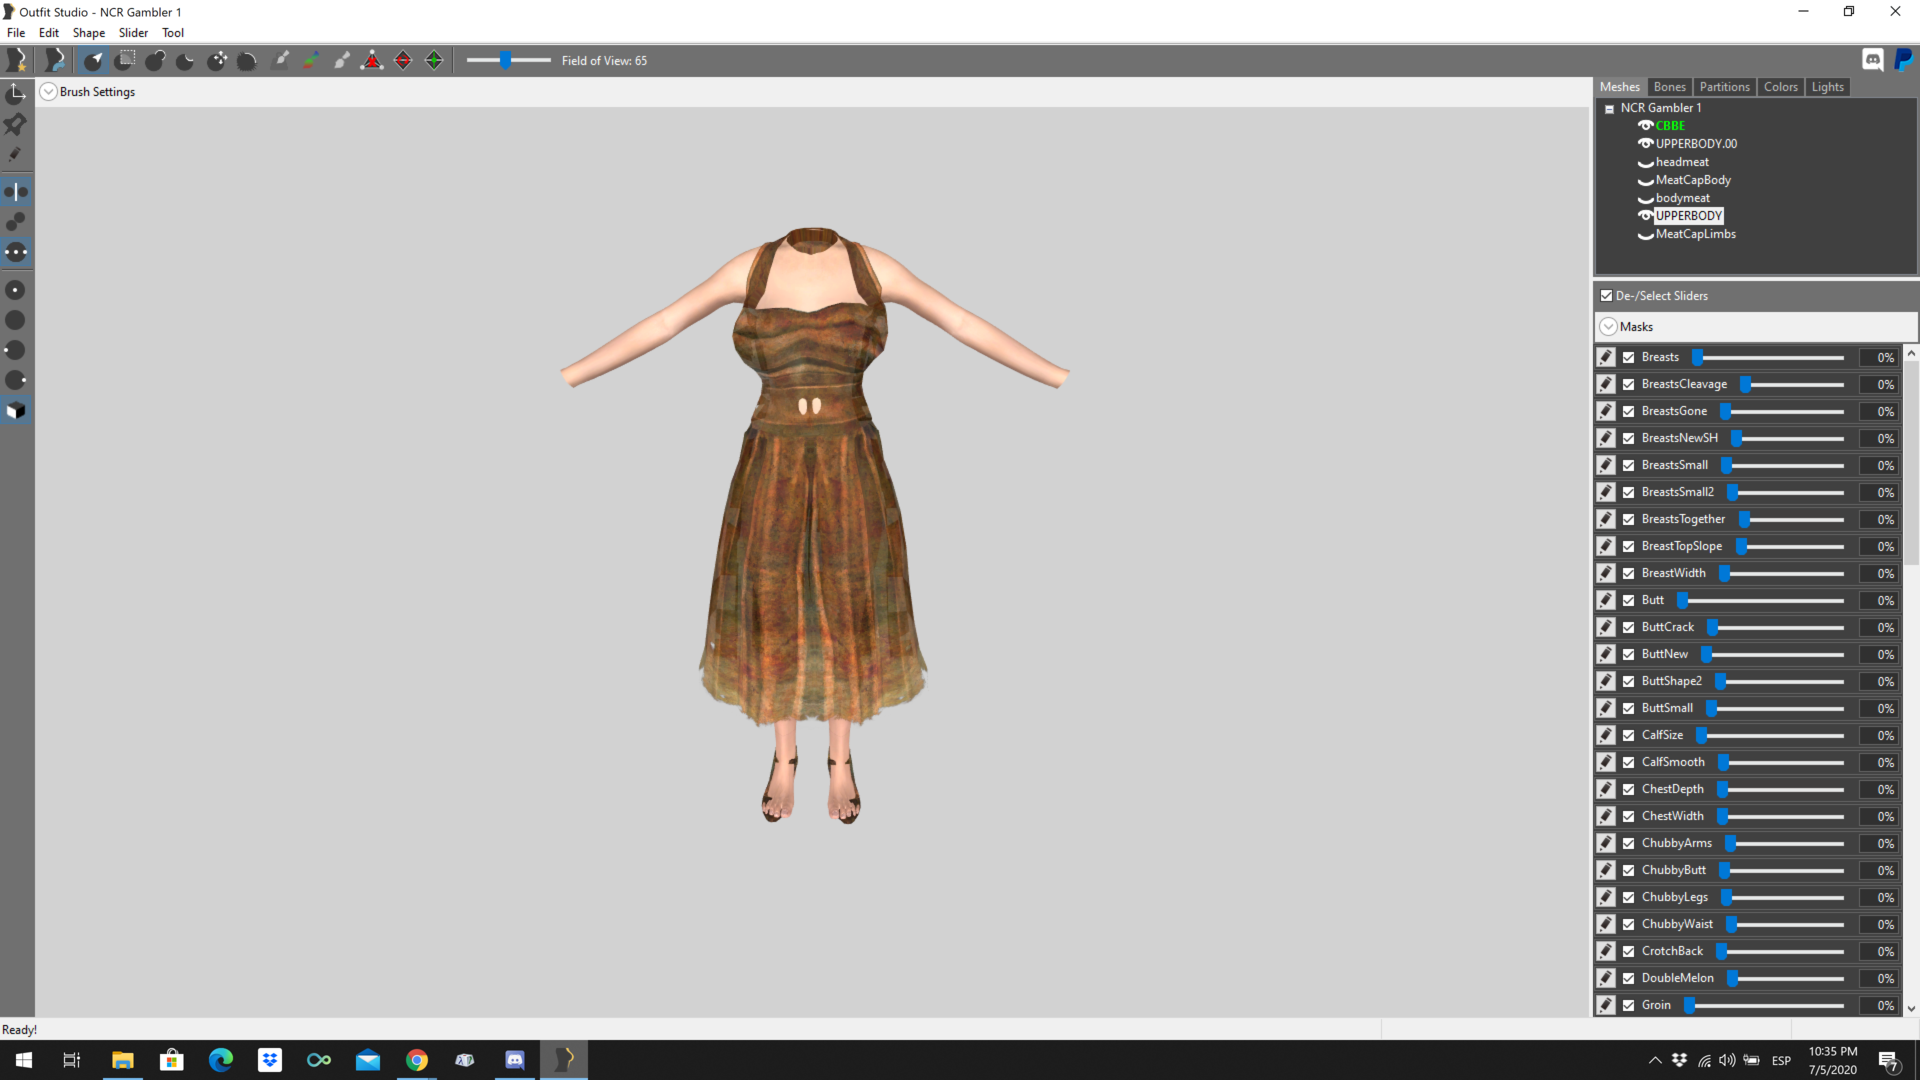Click the ChestDepth percentage value field
1920x1080 pixels.
pyautogui.click(x=1878, y=789)
